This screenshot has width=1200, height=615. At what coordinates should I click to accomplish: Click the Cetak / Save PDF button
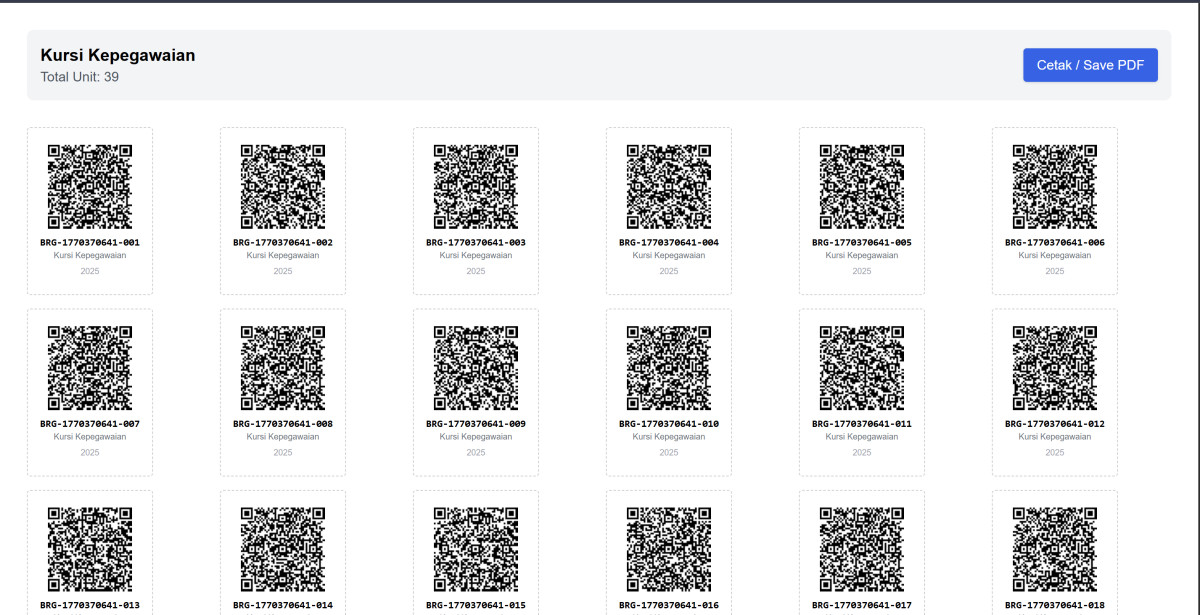[1090, 65]
